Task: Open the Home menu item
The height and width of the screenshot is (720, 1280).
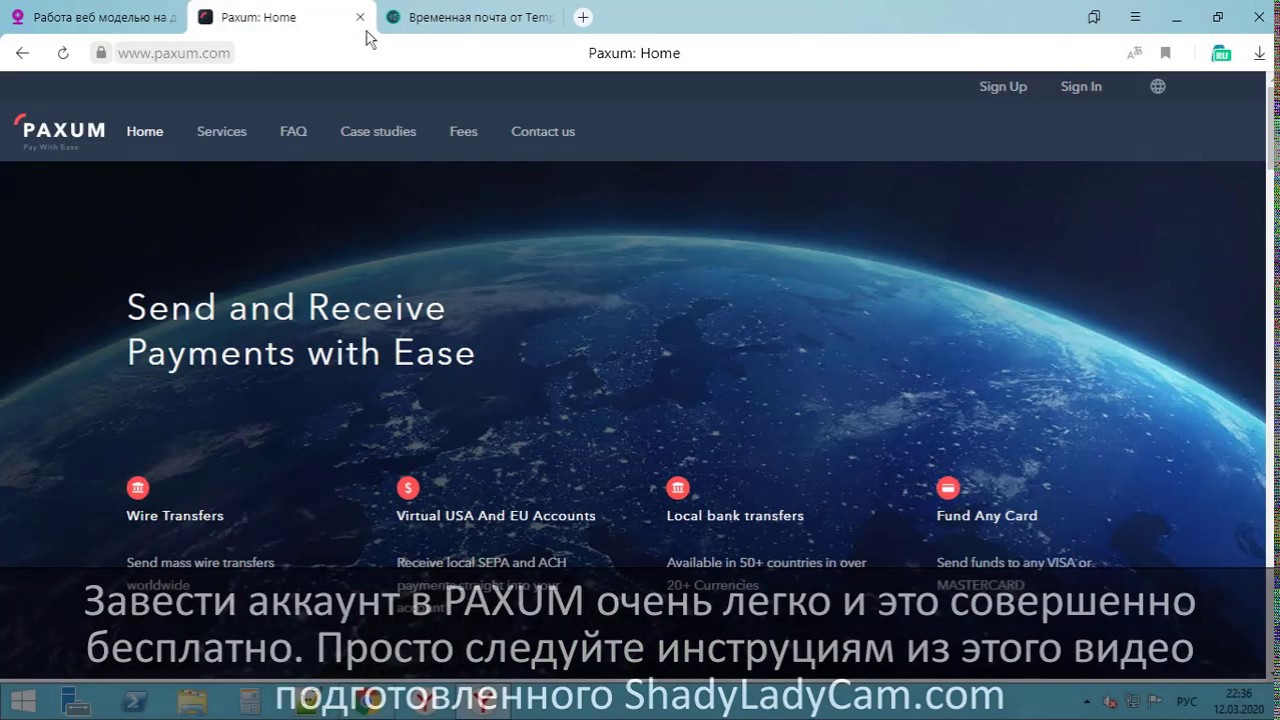Action: click(x=145, y=131)
